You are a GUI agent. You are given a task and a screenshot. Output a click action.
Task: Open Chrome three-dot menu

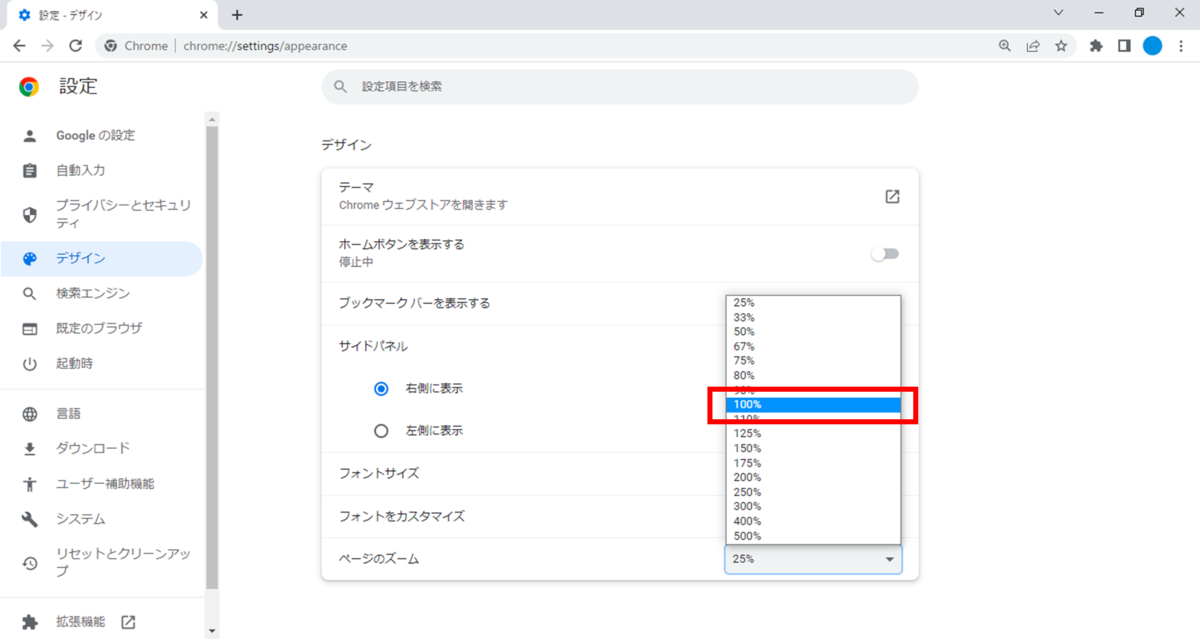[1181, 46]
